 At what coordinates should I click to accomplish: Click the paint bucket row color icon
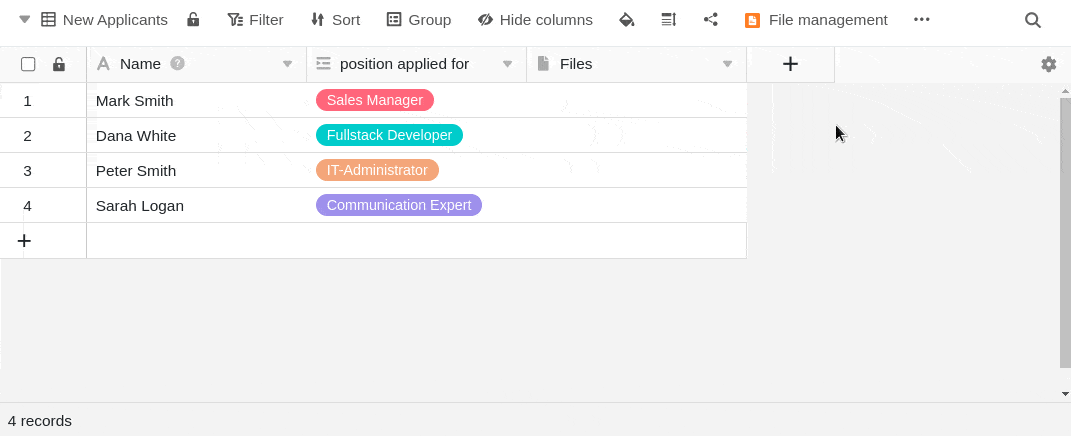pyautogui.click(x=627, y=20)
